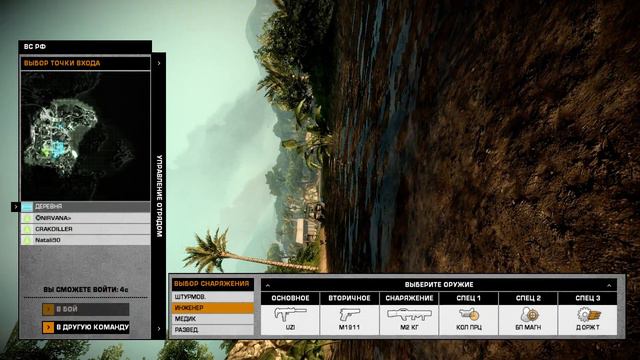Image resolution: width=640 pixels, height=360 pixels.
Task: Select the M1911 secondary pistol icon
Action: pyautogui.click(x=349, y=315)
